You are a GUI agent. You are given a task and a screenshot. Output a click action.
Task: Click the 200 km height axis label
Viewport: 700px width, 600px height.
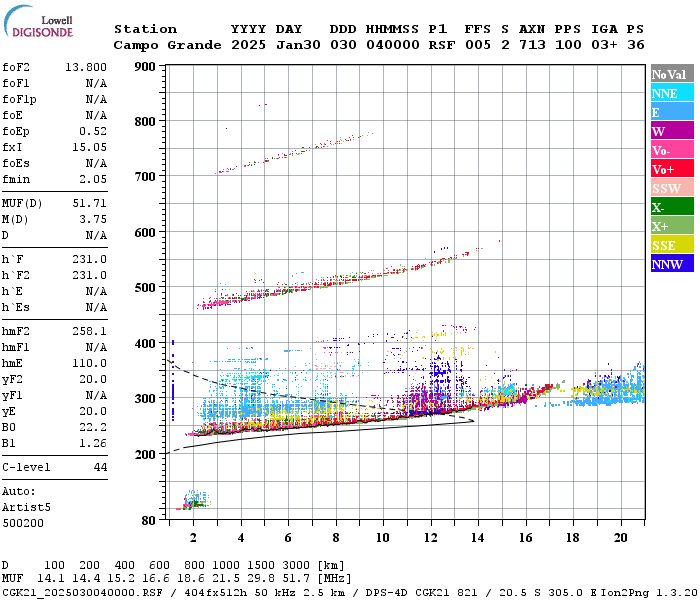(145, 454)
